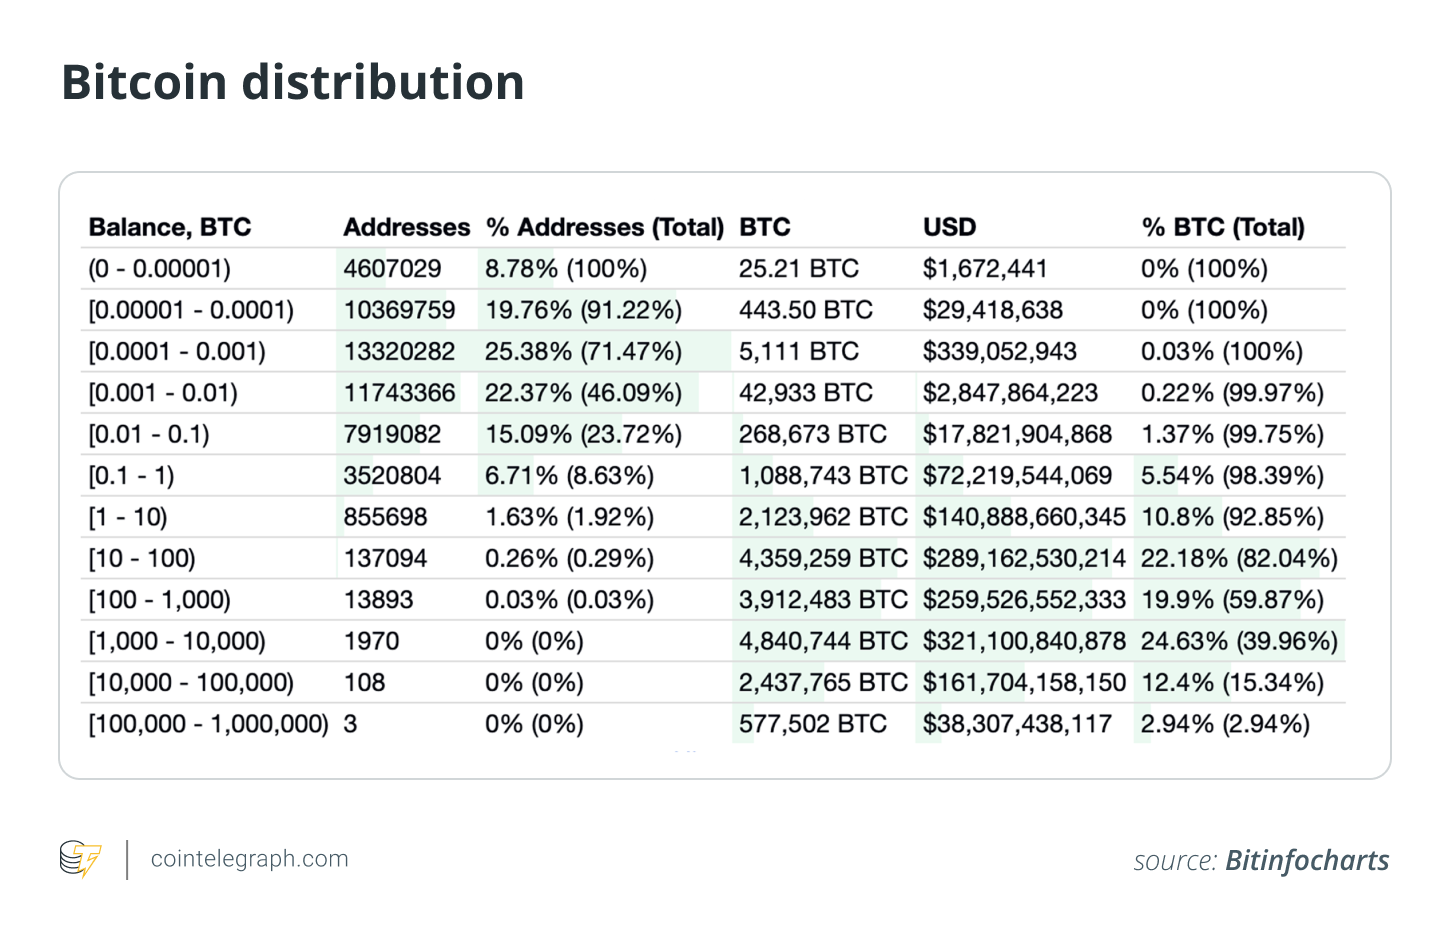Click the 13320282 addresses cell
This screenshot has width=1450, height=940.
pyautogui.click(x=399, y=352)
